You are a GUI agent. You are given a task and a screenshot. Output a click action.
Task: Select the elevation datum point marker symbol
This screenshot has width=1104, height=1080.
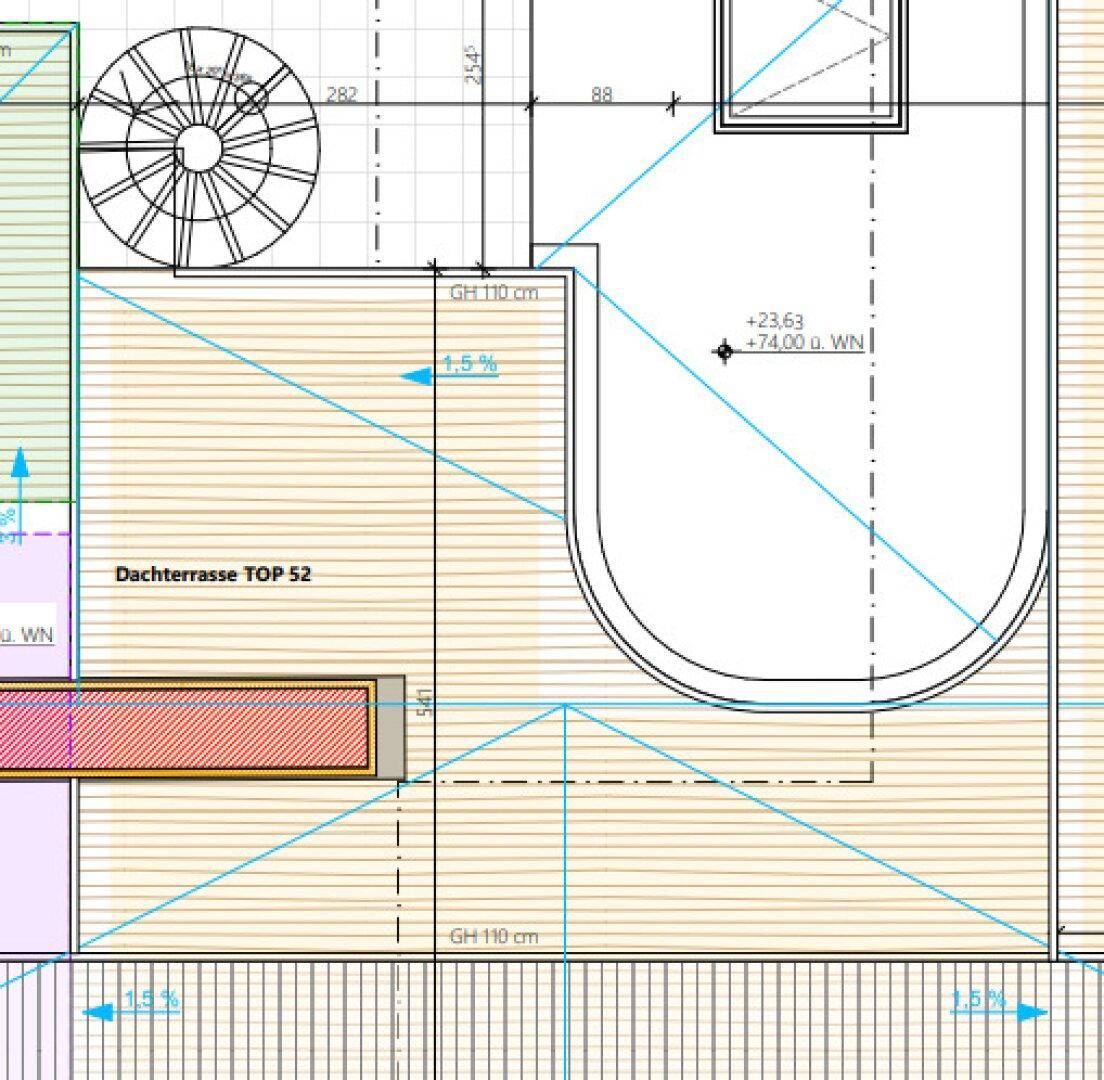724,351
